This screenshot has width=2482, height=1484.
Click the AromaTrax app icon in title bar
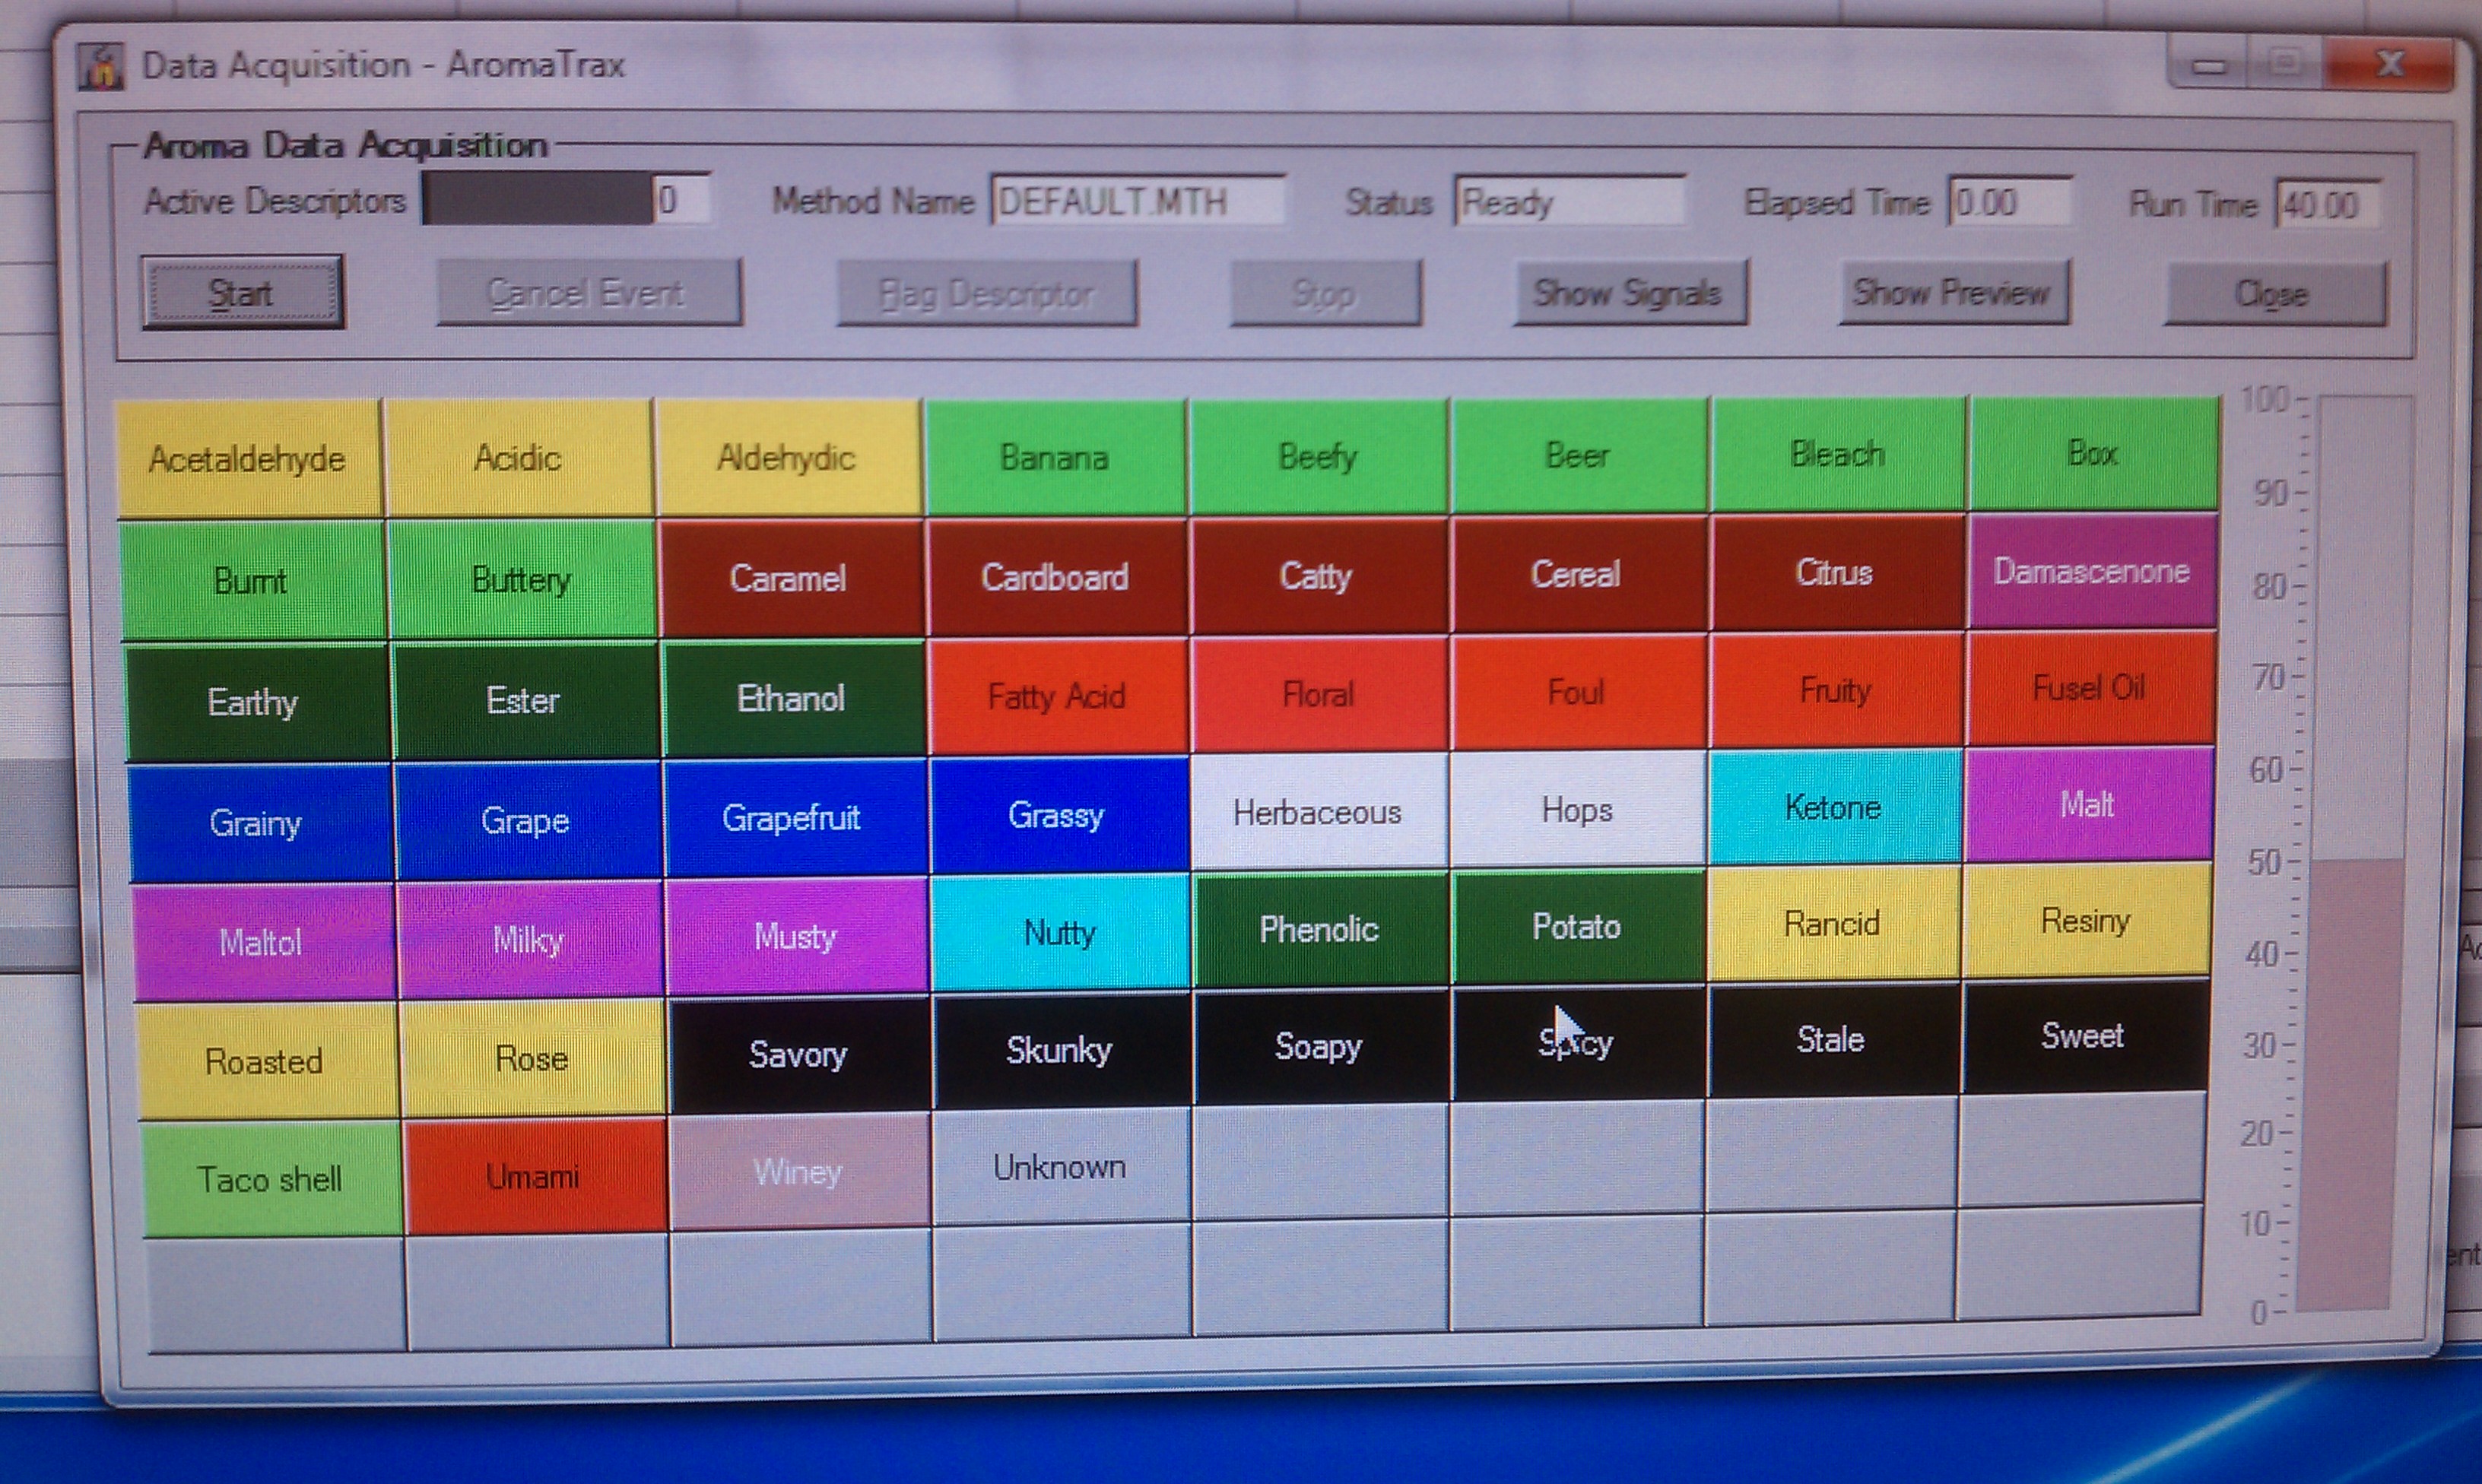tap(101, 66)
